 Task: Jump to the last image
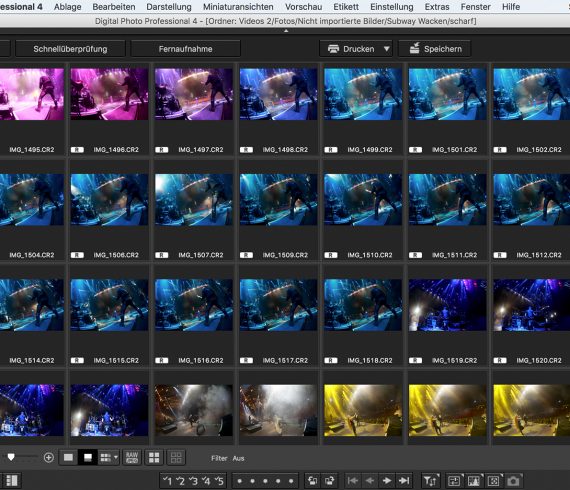pyautogui.click(x=404, y=481)
